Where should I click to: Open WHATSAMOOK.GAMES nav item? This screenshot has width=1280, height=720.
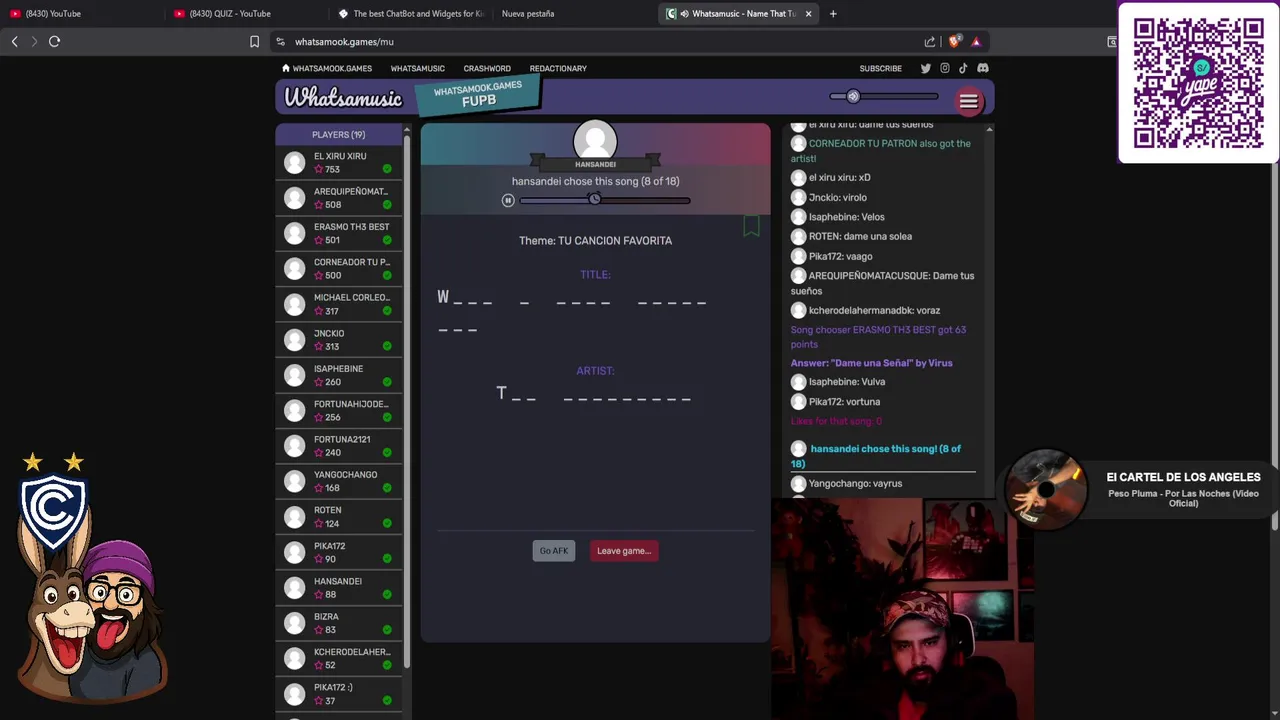coord(327,69)
